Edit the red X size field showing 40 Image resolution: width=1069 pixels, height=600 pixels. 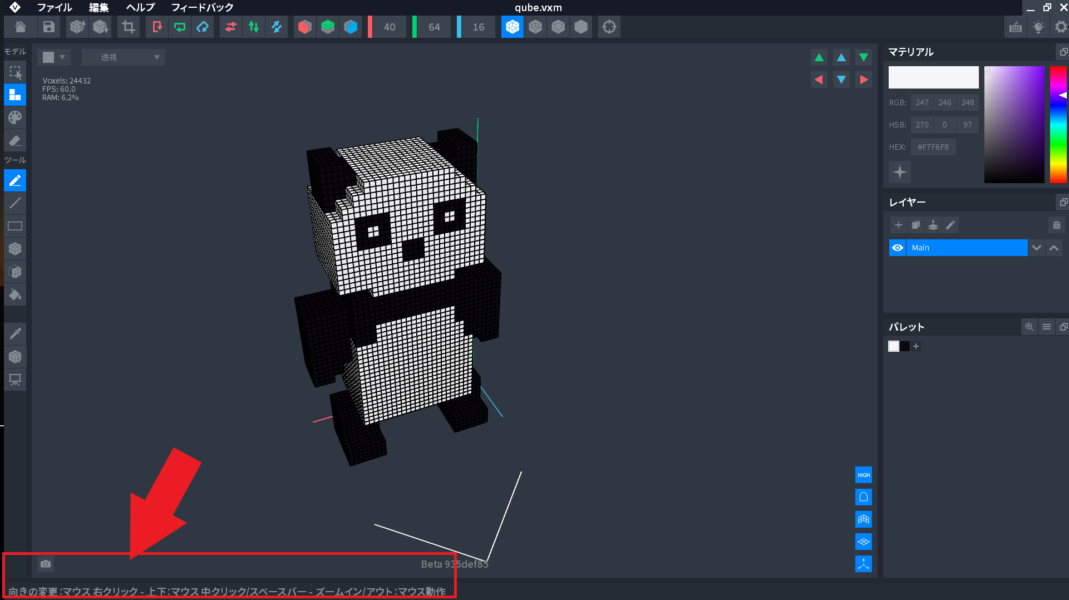389,27
